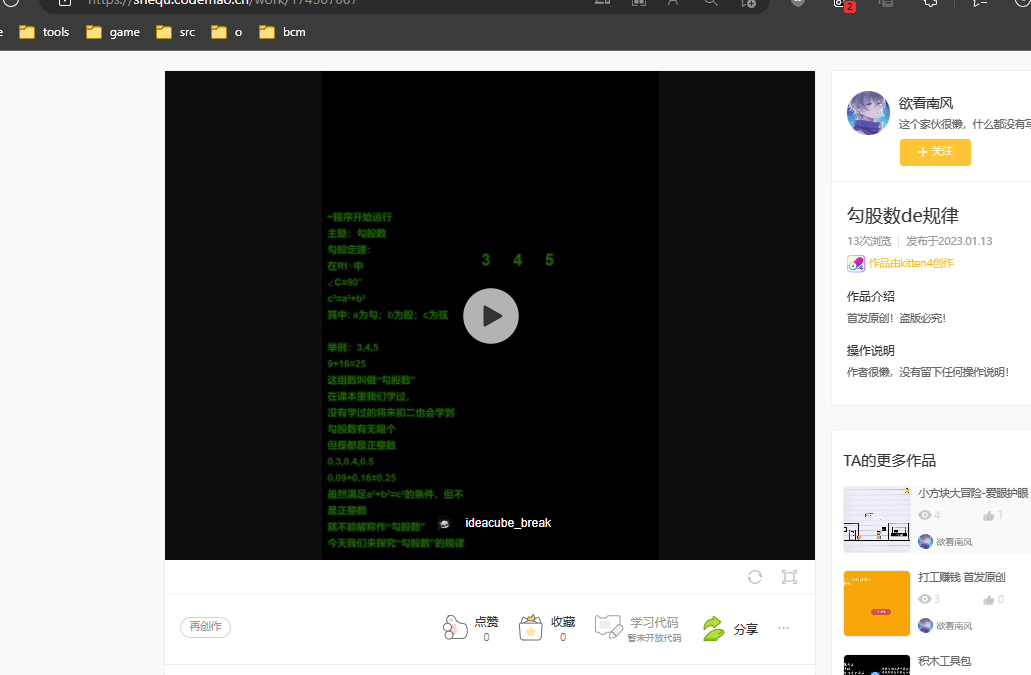Click the 再创作 remix button
The width and height of the screenshot is (1031, 675).
pos(205,626)
